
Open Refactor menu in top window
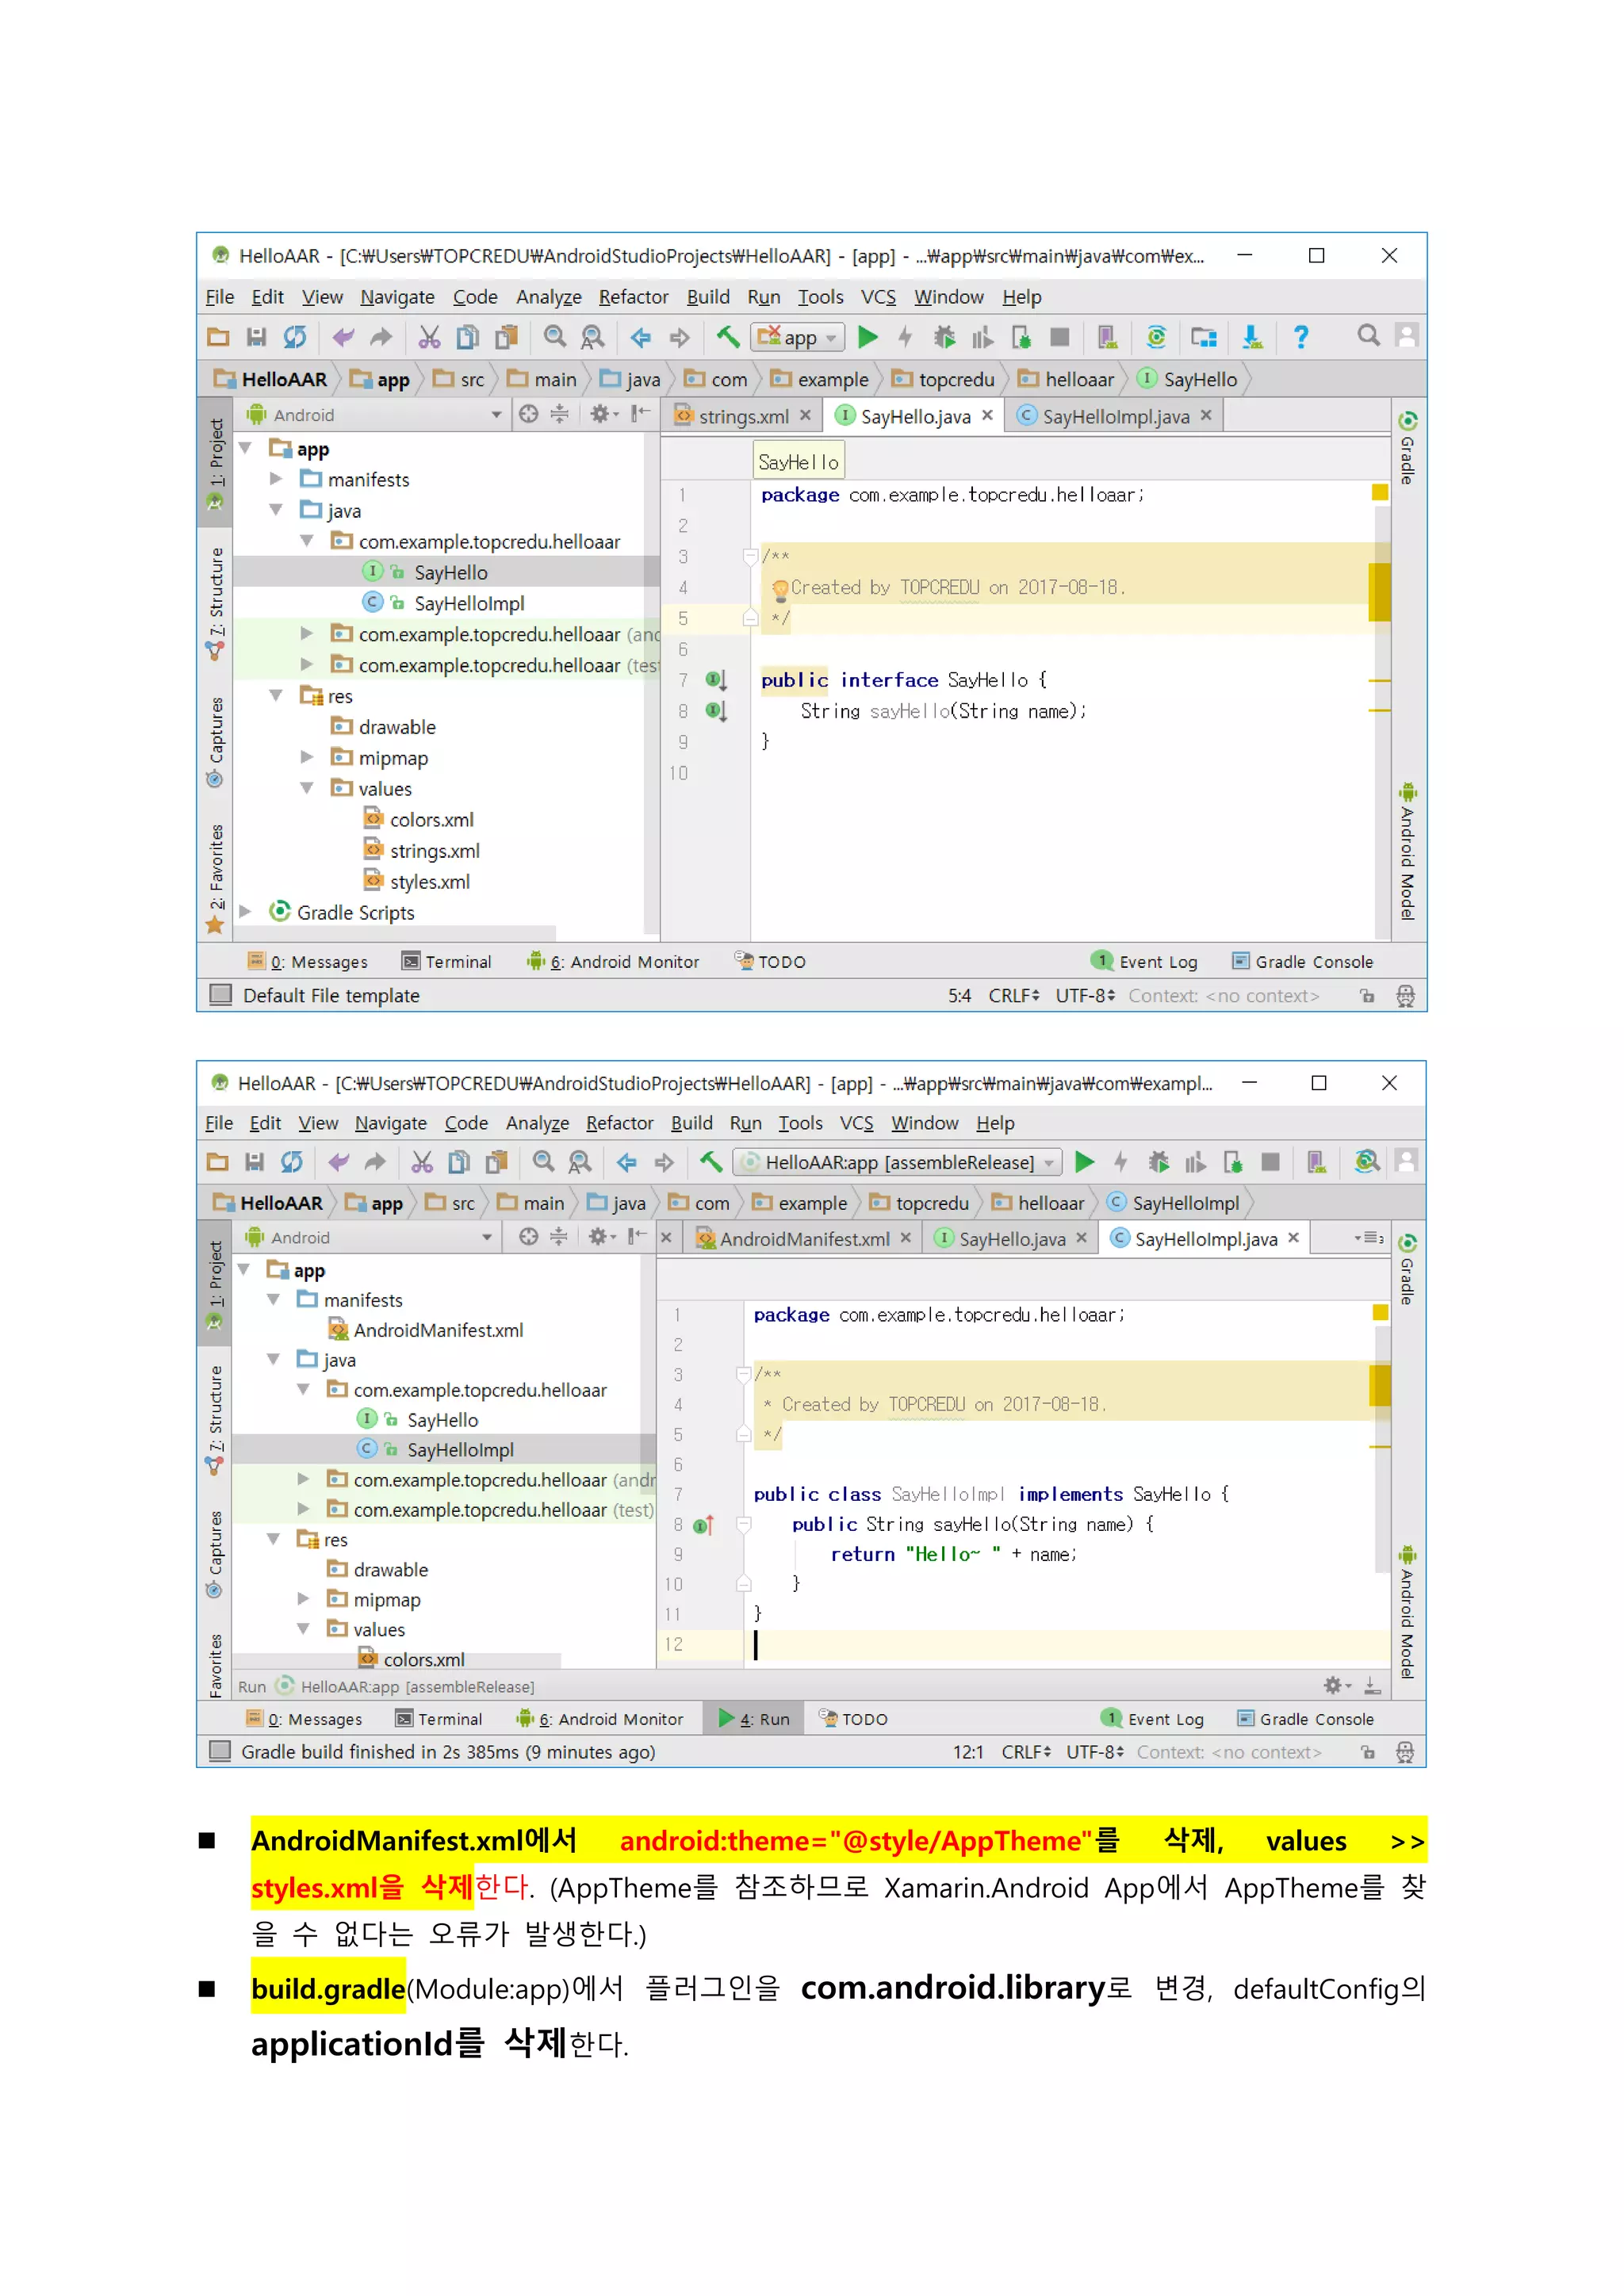(x=633, y=297)
